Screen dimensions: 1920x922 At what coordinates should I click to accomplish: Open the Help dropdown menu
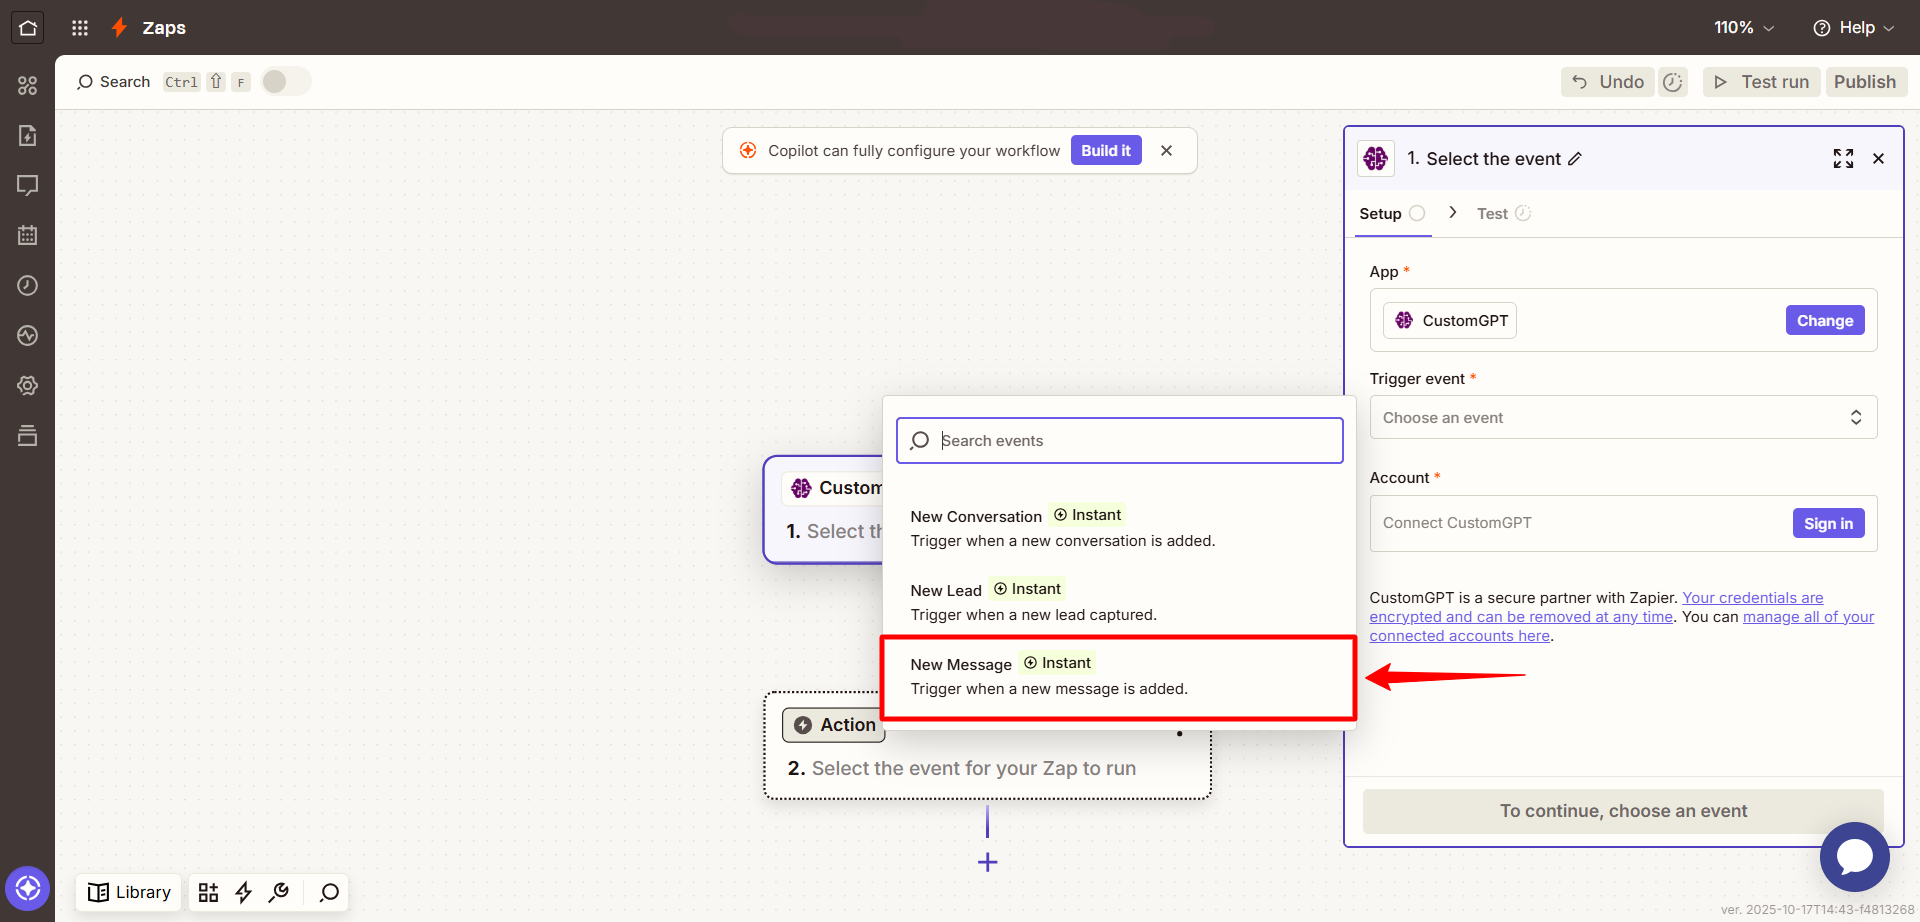pyautogui.click(x=1853, y=27)
